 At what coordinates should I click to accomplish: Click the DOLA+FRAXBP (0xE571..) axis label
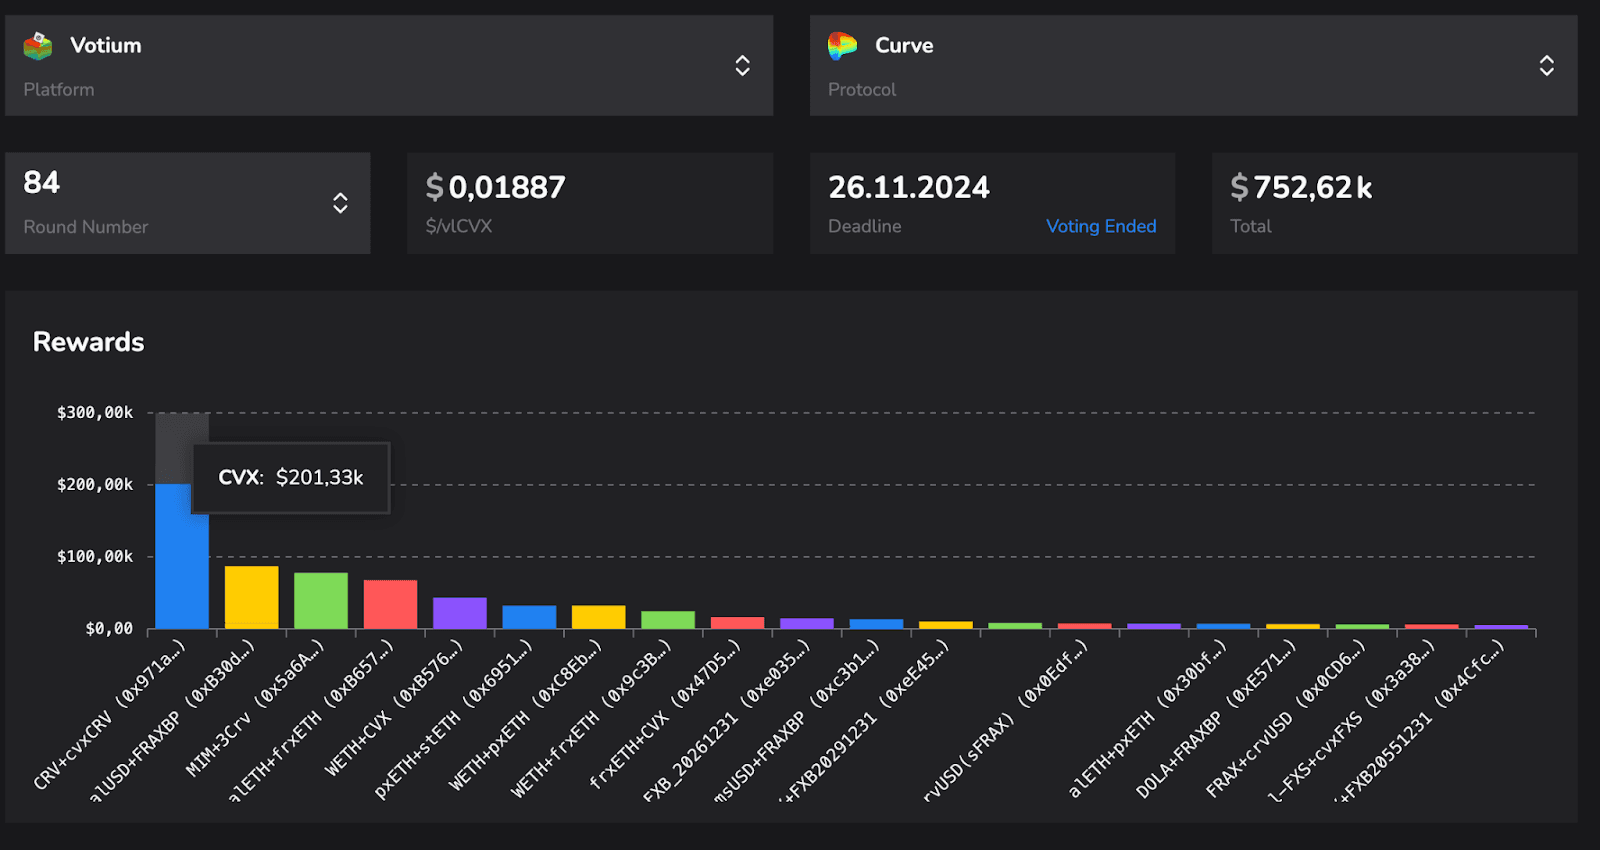pos(1217,717)
